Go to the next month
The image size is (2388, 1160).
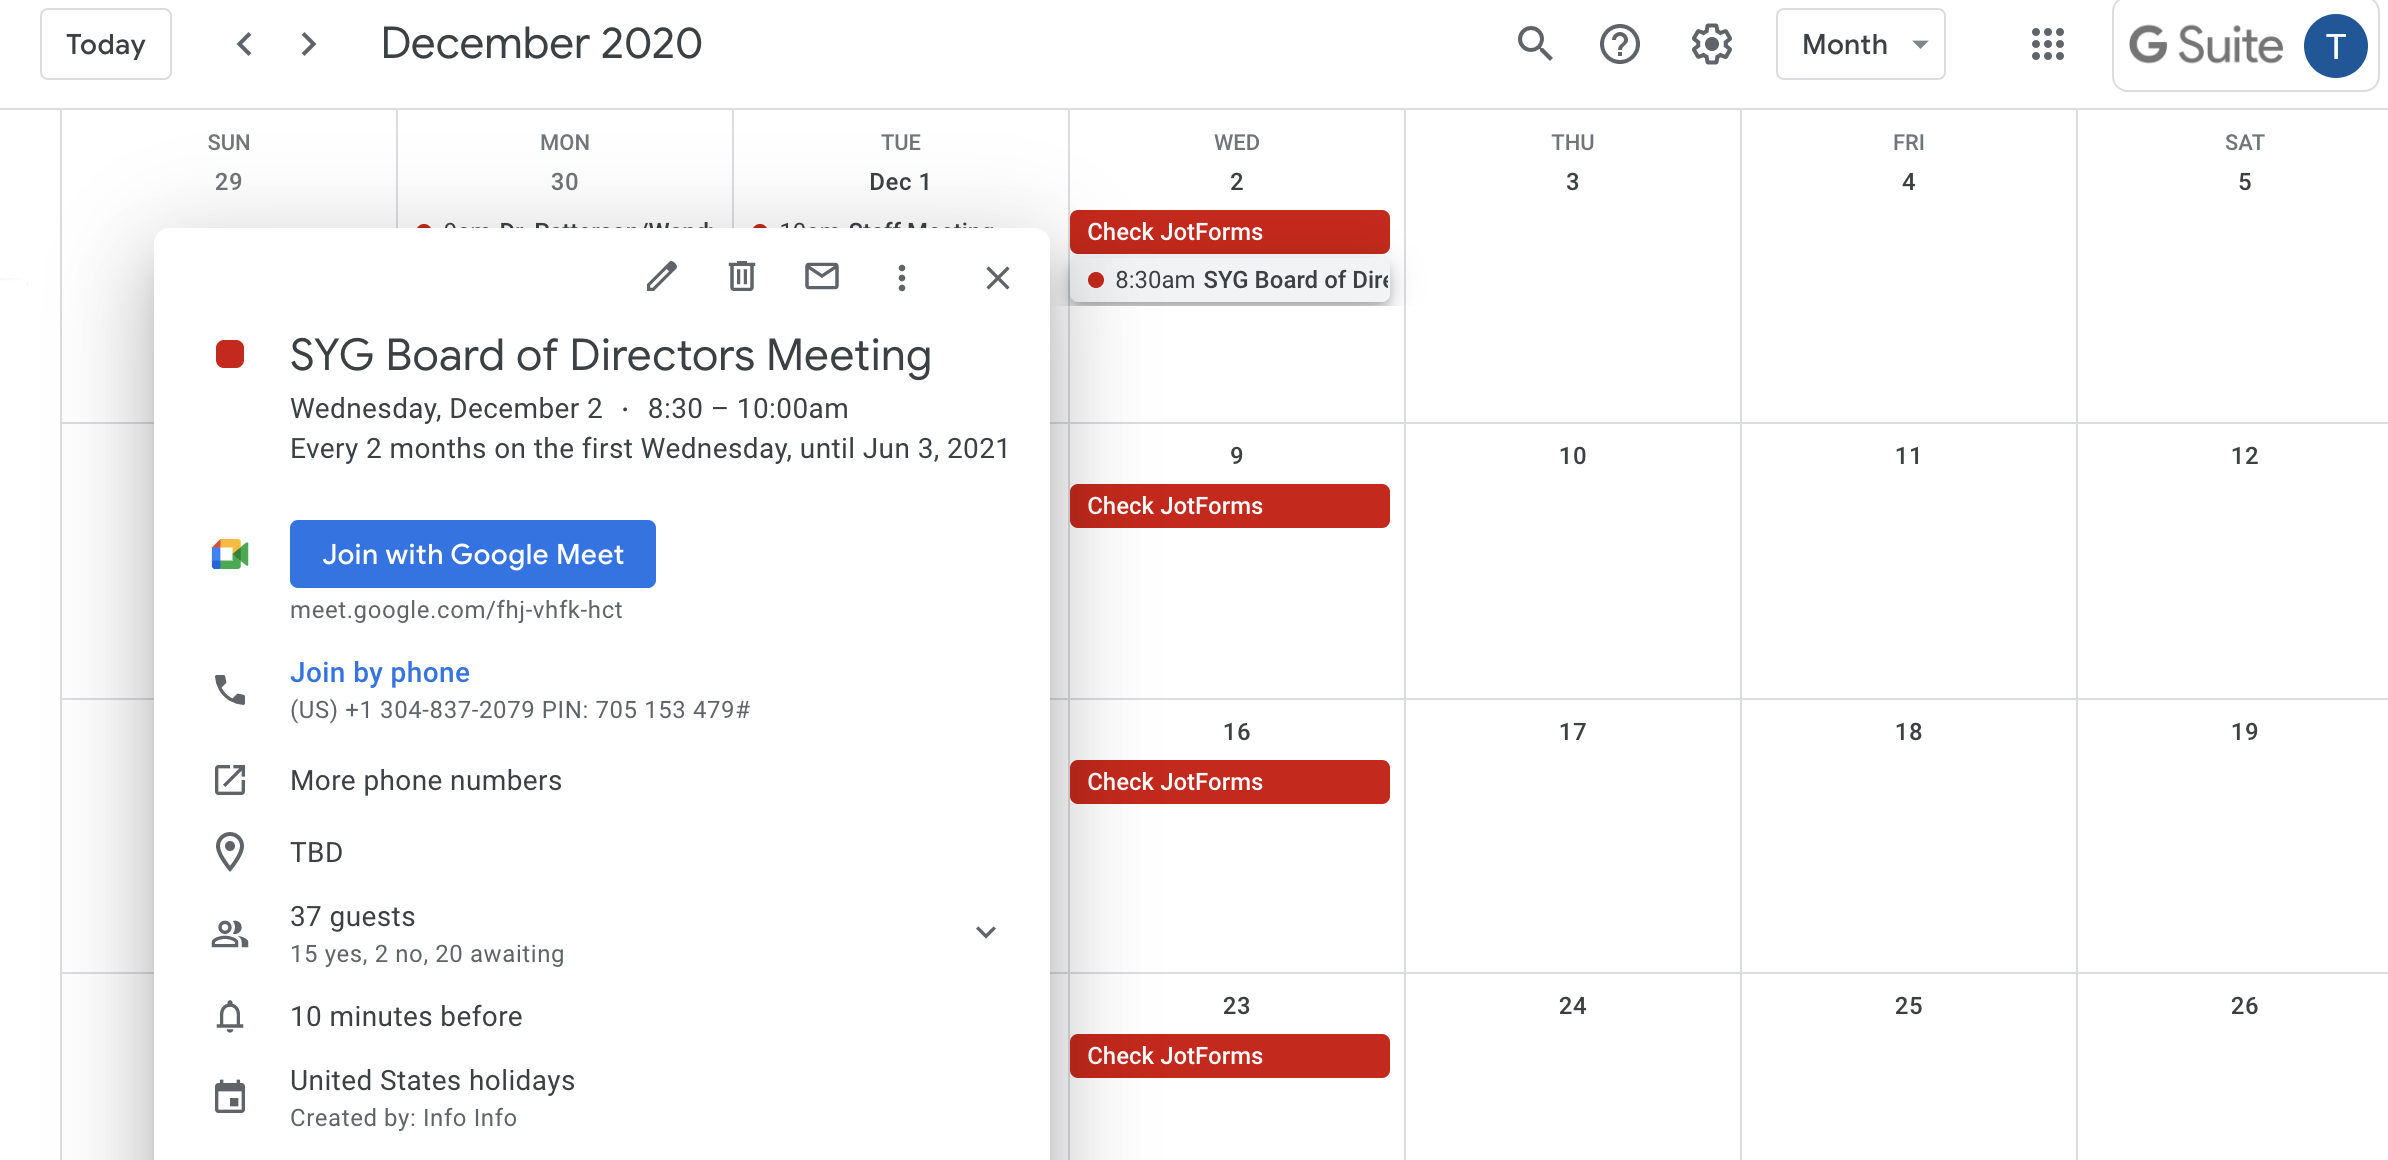[x=308, y=44]
